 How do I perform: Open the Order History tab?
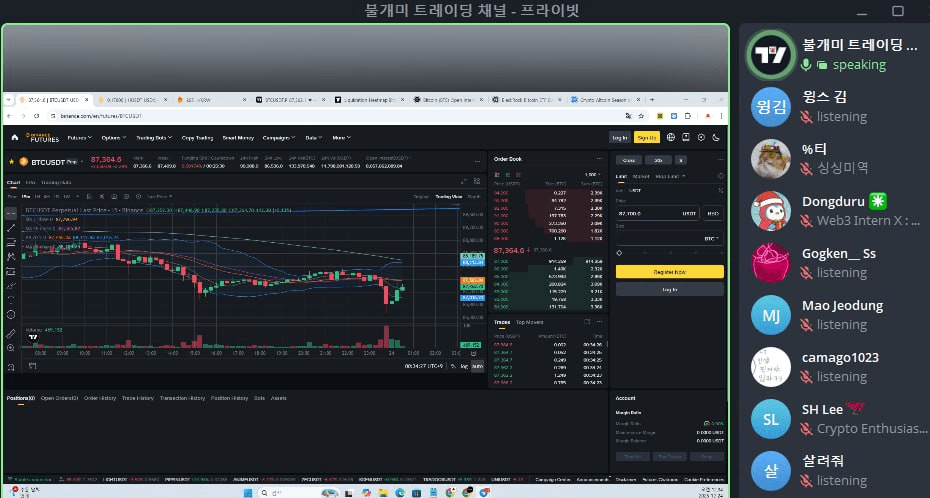(100, 398)
